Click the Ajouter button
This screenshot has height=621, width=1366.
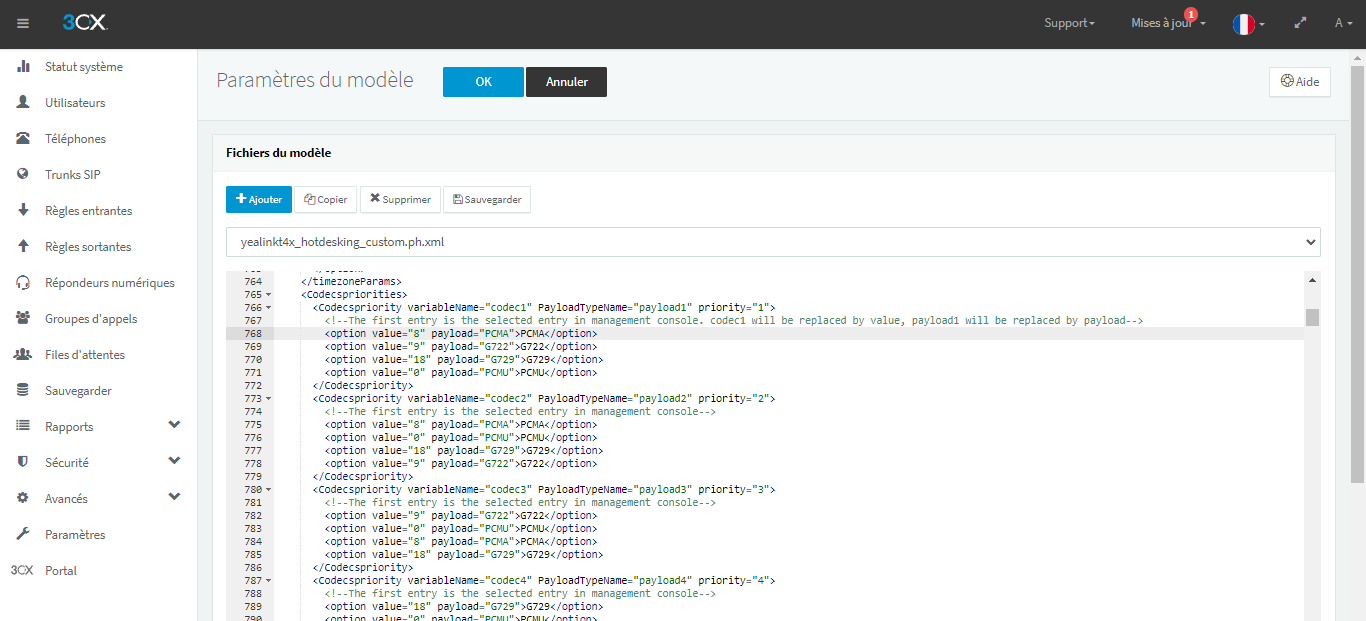pos(259,199)
